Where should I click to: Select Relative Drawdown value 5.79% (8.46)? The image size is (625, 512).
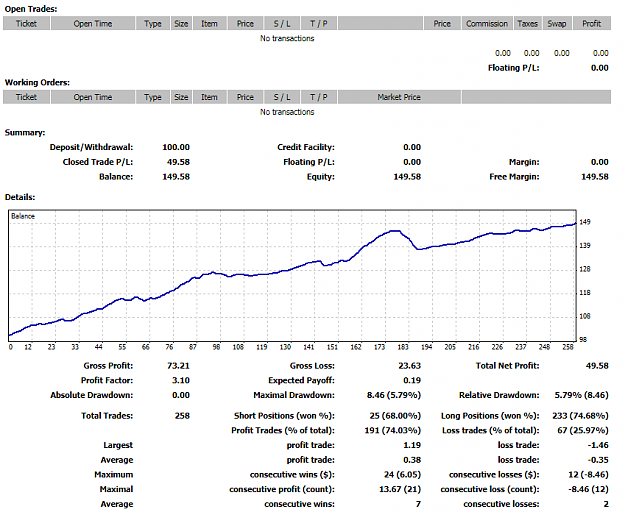point(582,395)
